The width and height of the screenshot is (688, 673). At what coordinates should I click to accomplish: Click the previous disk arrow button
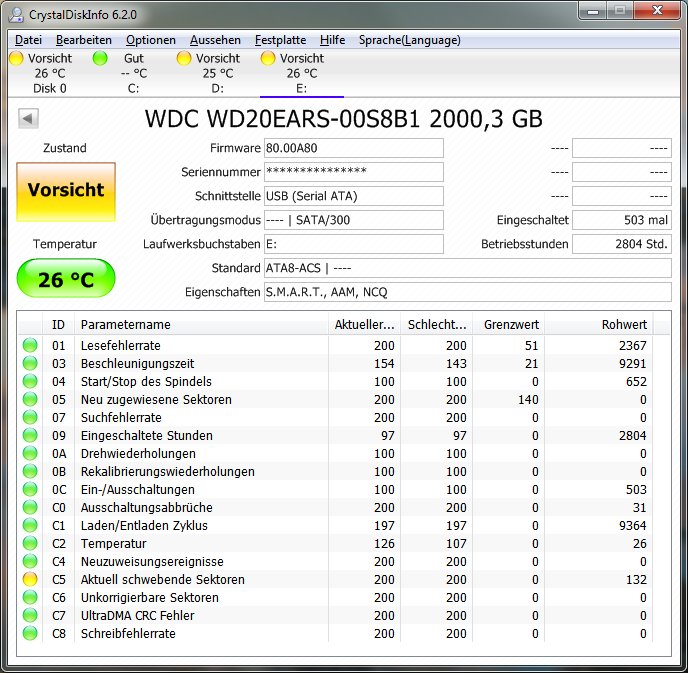click(29, 118)
